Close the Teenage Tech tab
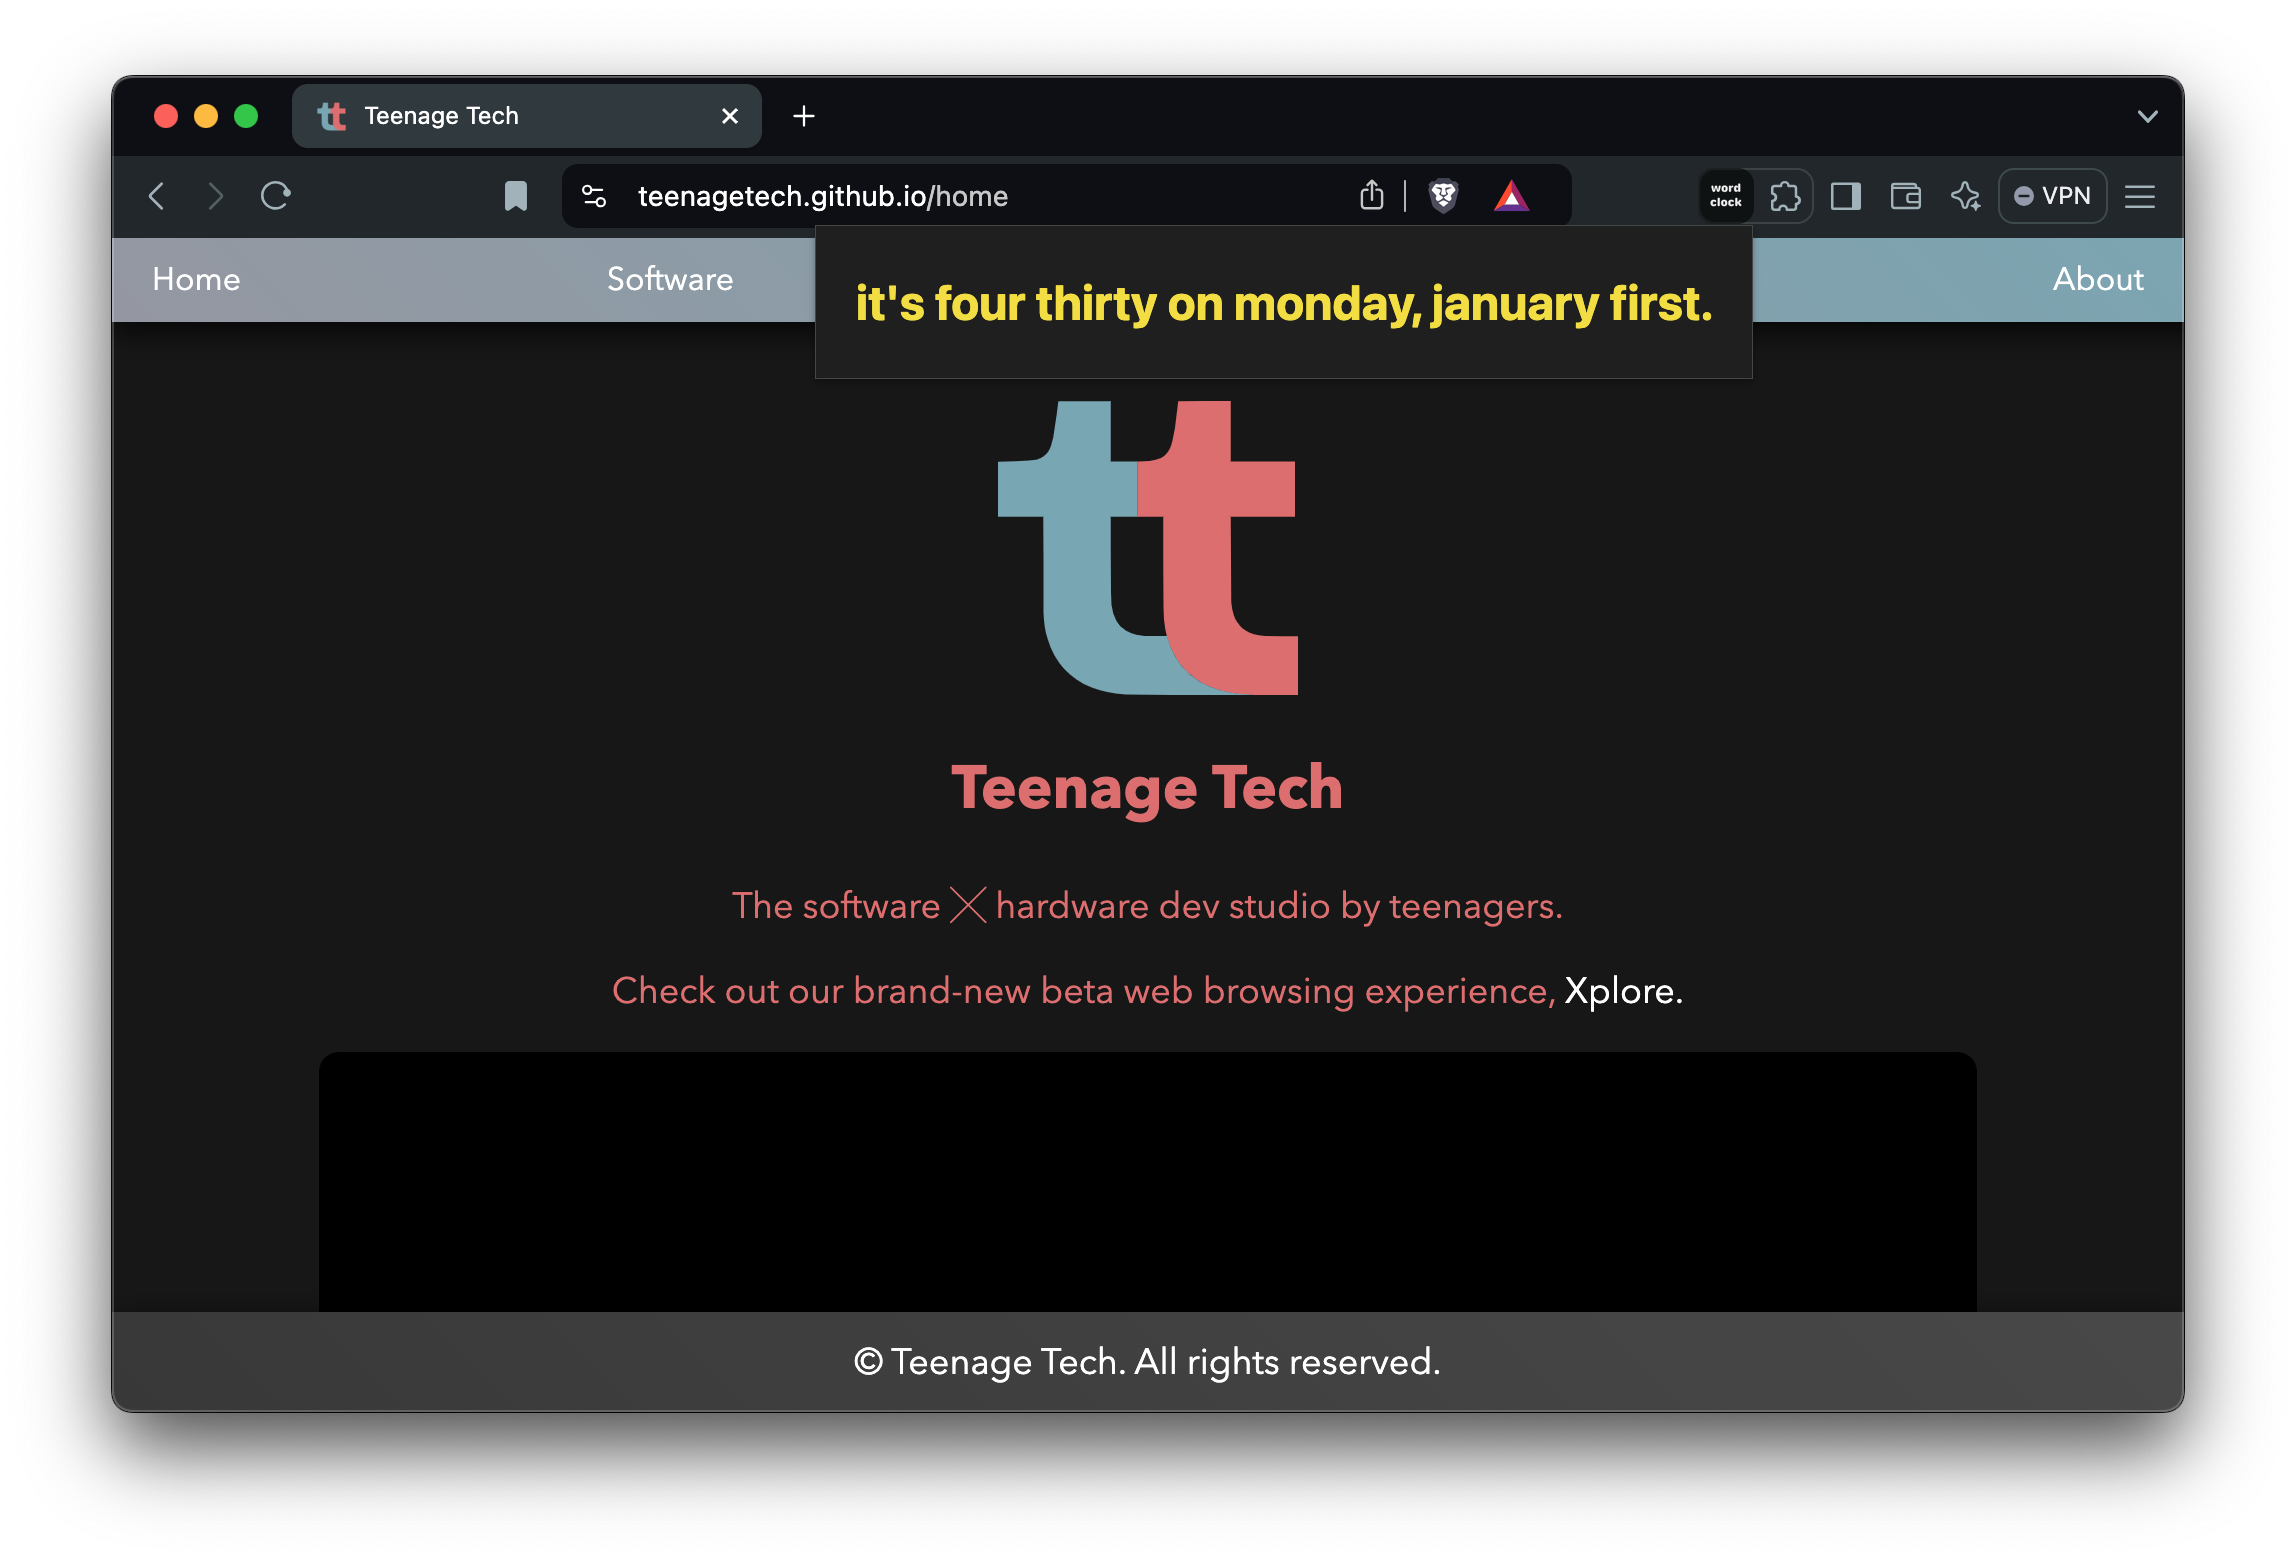 730,116
